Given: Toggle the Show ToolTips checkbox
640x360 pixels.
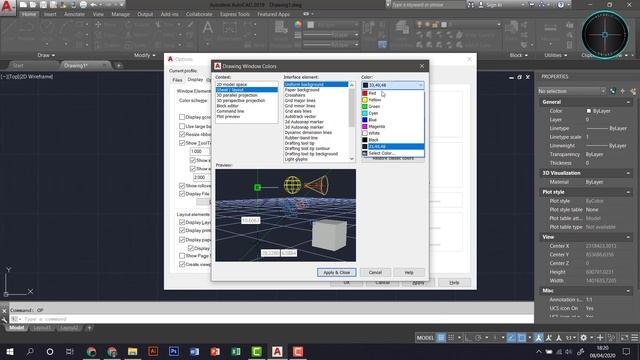Looking at the screenshot, I should 182,143.
